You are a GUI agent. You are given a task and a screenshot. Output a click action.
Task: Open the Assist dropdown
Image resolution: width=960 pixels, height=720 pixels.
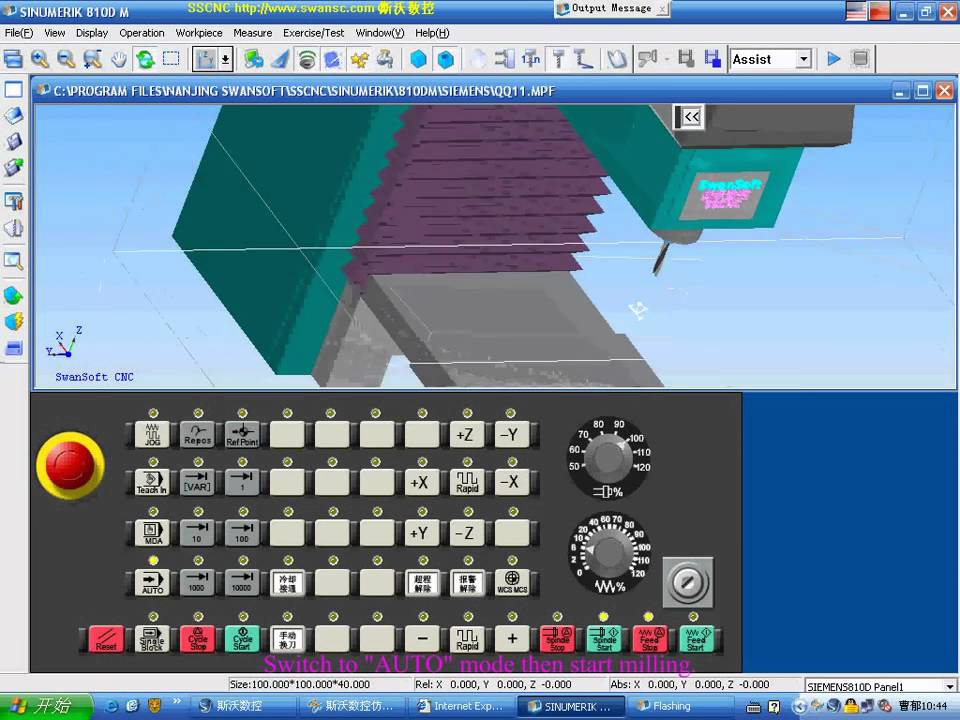(x=804, y=59)
